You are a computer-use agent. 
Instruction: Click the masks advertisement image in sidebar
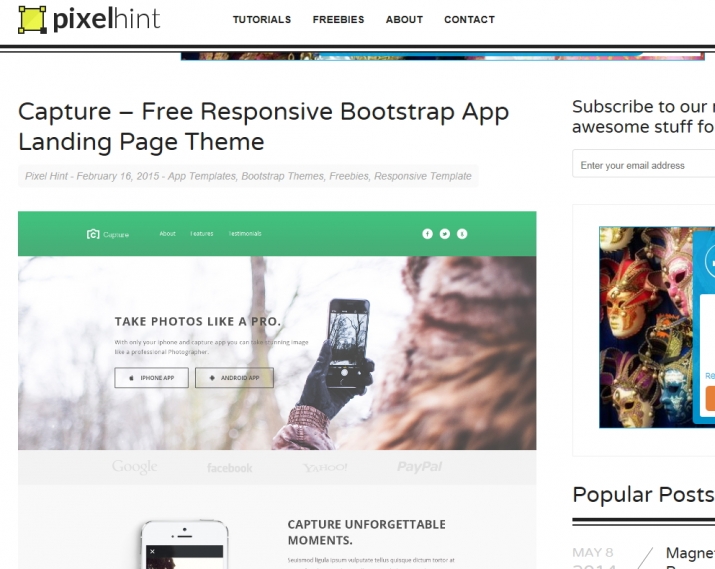click(x=657, y=327)
